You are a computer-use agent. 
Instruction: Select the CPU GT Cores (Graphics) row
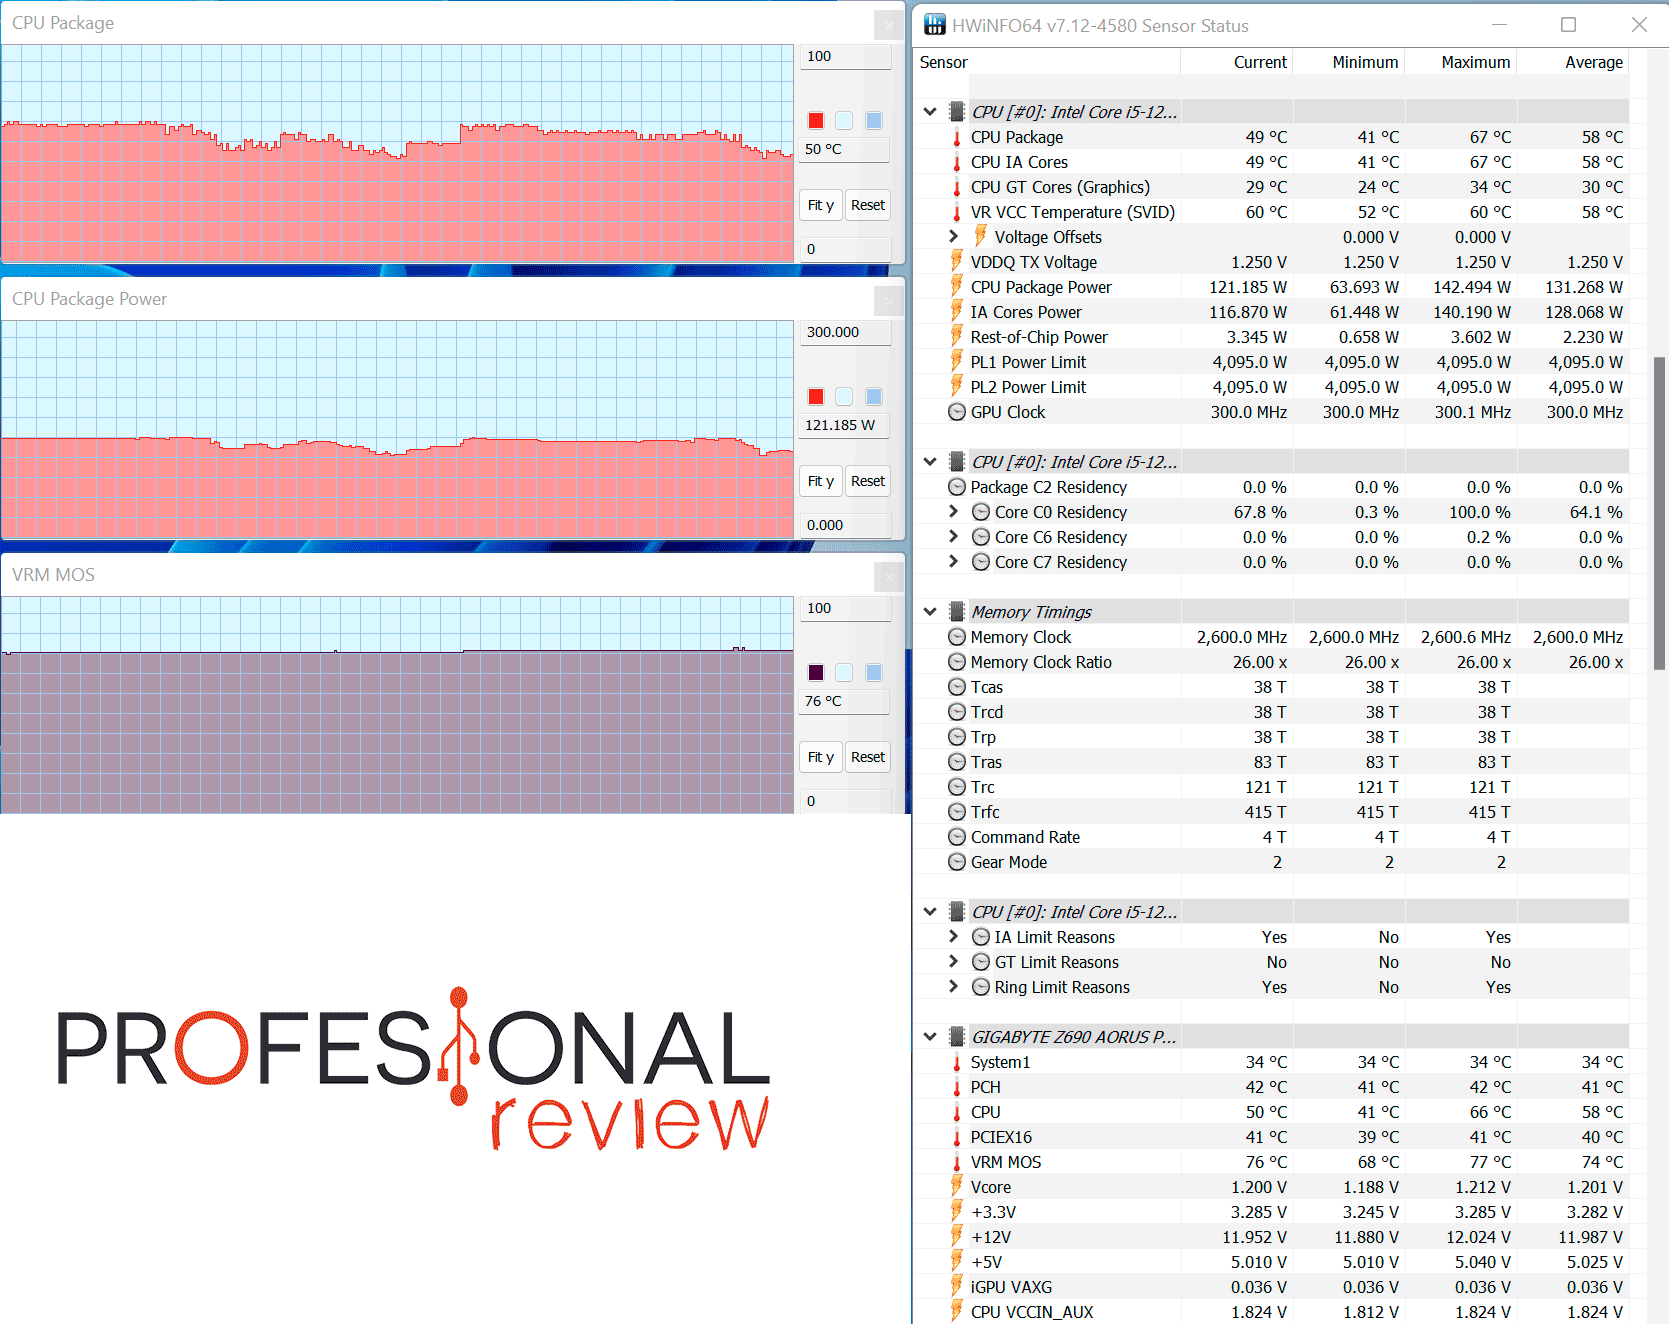click(x=1272, y=187)
